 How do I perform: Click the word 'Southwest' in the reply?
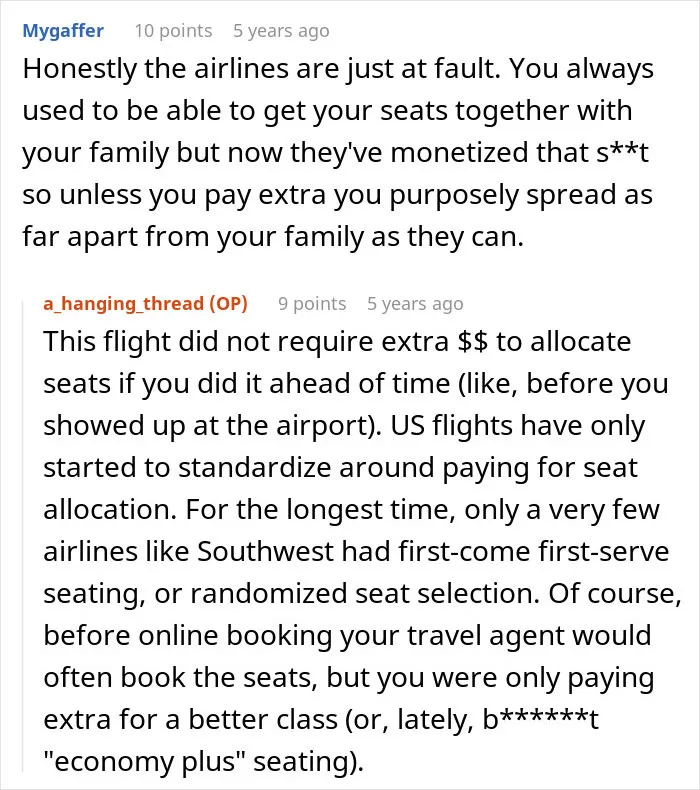265,551
